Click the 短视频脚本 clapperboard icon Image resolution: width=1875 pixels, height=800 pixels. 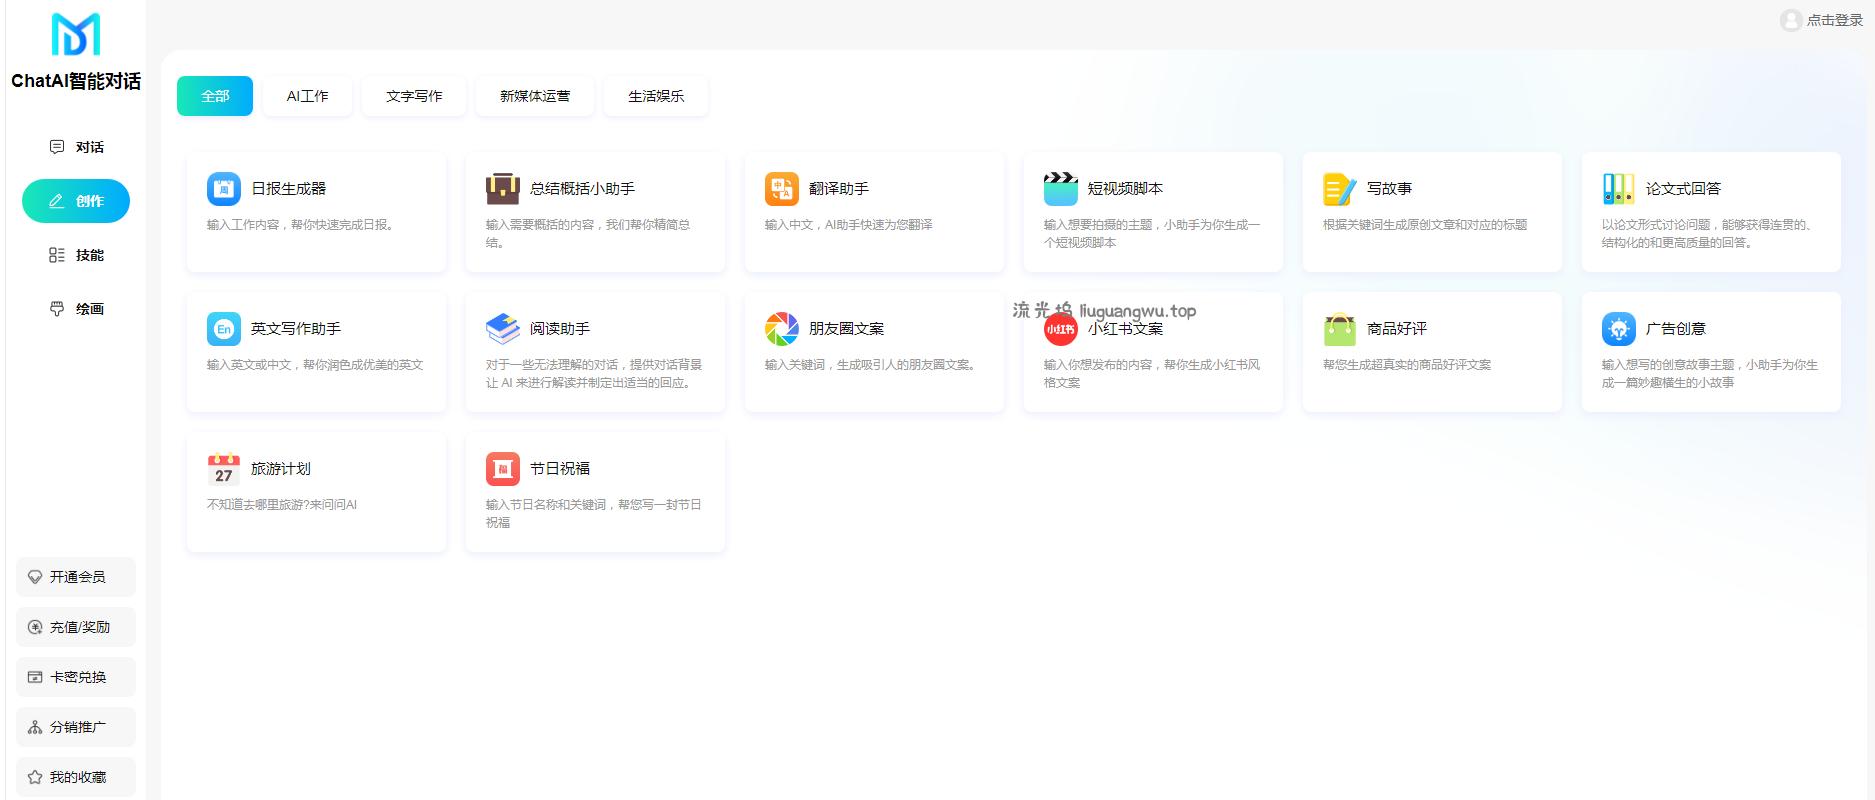click(x=1061, y=188)
